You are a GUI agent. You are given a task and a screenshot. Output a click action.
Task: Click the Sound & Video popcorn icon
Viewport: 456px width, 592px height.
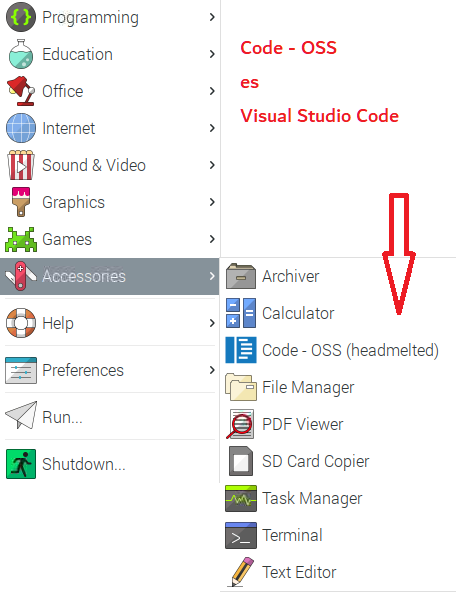[21, 165]
